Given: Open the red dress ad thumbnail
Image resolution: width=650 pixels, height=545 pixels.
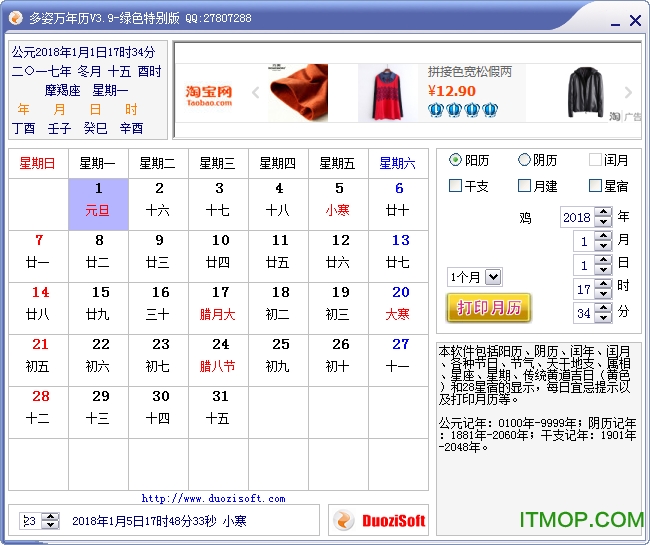Looking at the screenshot, I should coord(388,92).
